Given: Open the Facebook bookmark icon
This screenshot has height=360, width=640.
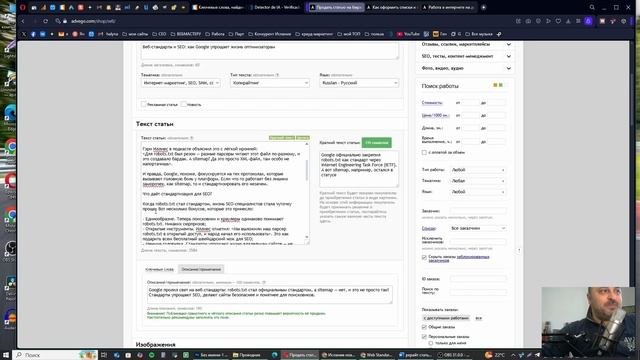Looking at the screenshot, I should [x=33, y=34].
